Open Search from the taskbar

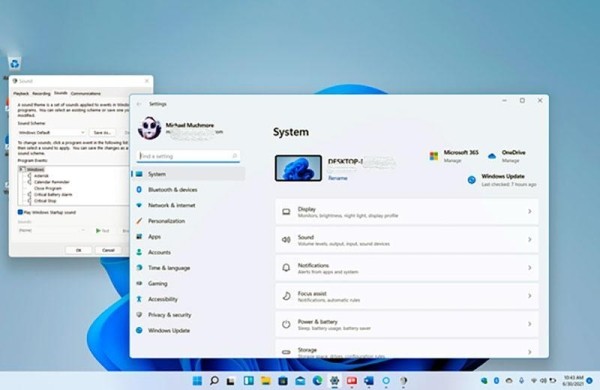pyautogui.click(x=214, y=380)
